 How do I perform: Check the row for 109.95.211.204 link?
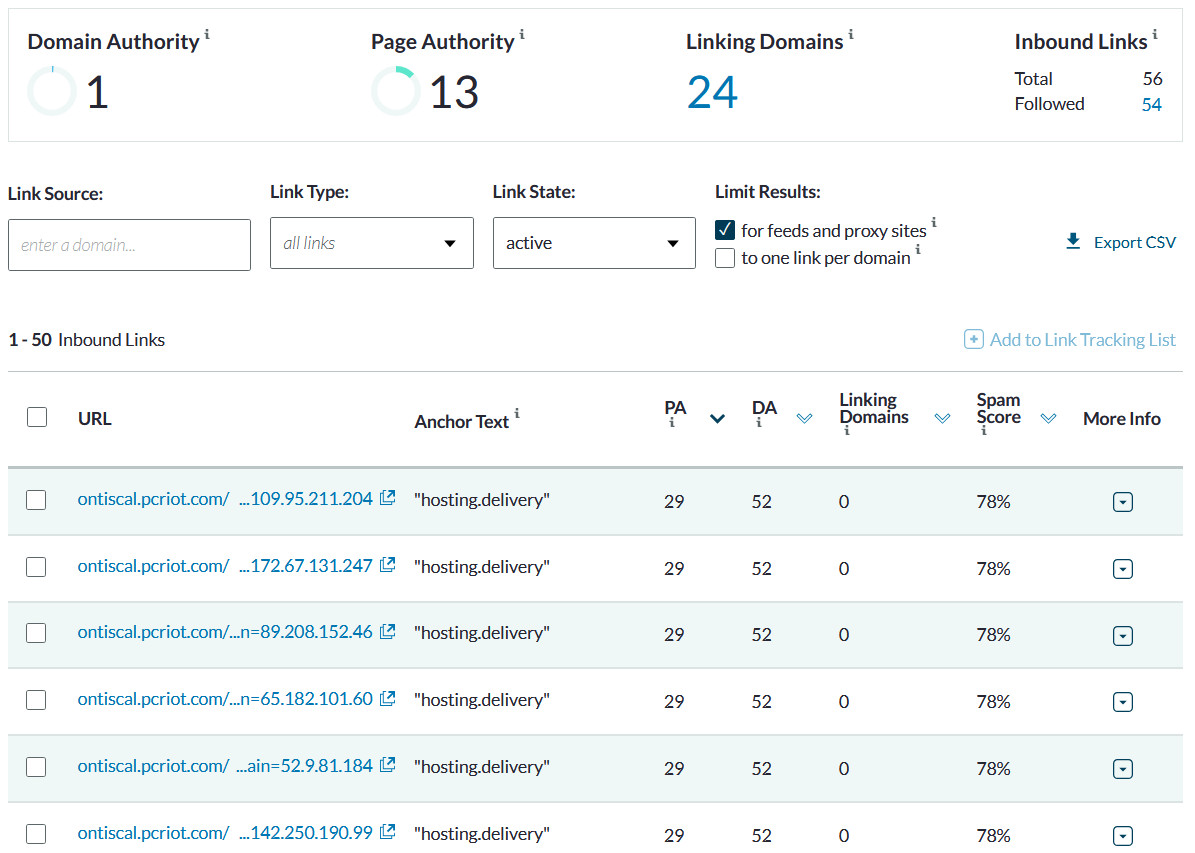point(36,500)
